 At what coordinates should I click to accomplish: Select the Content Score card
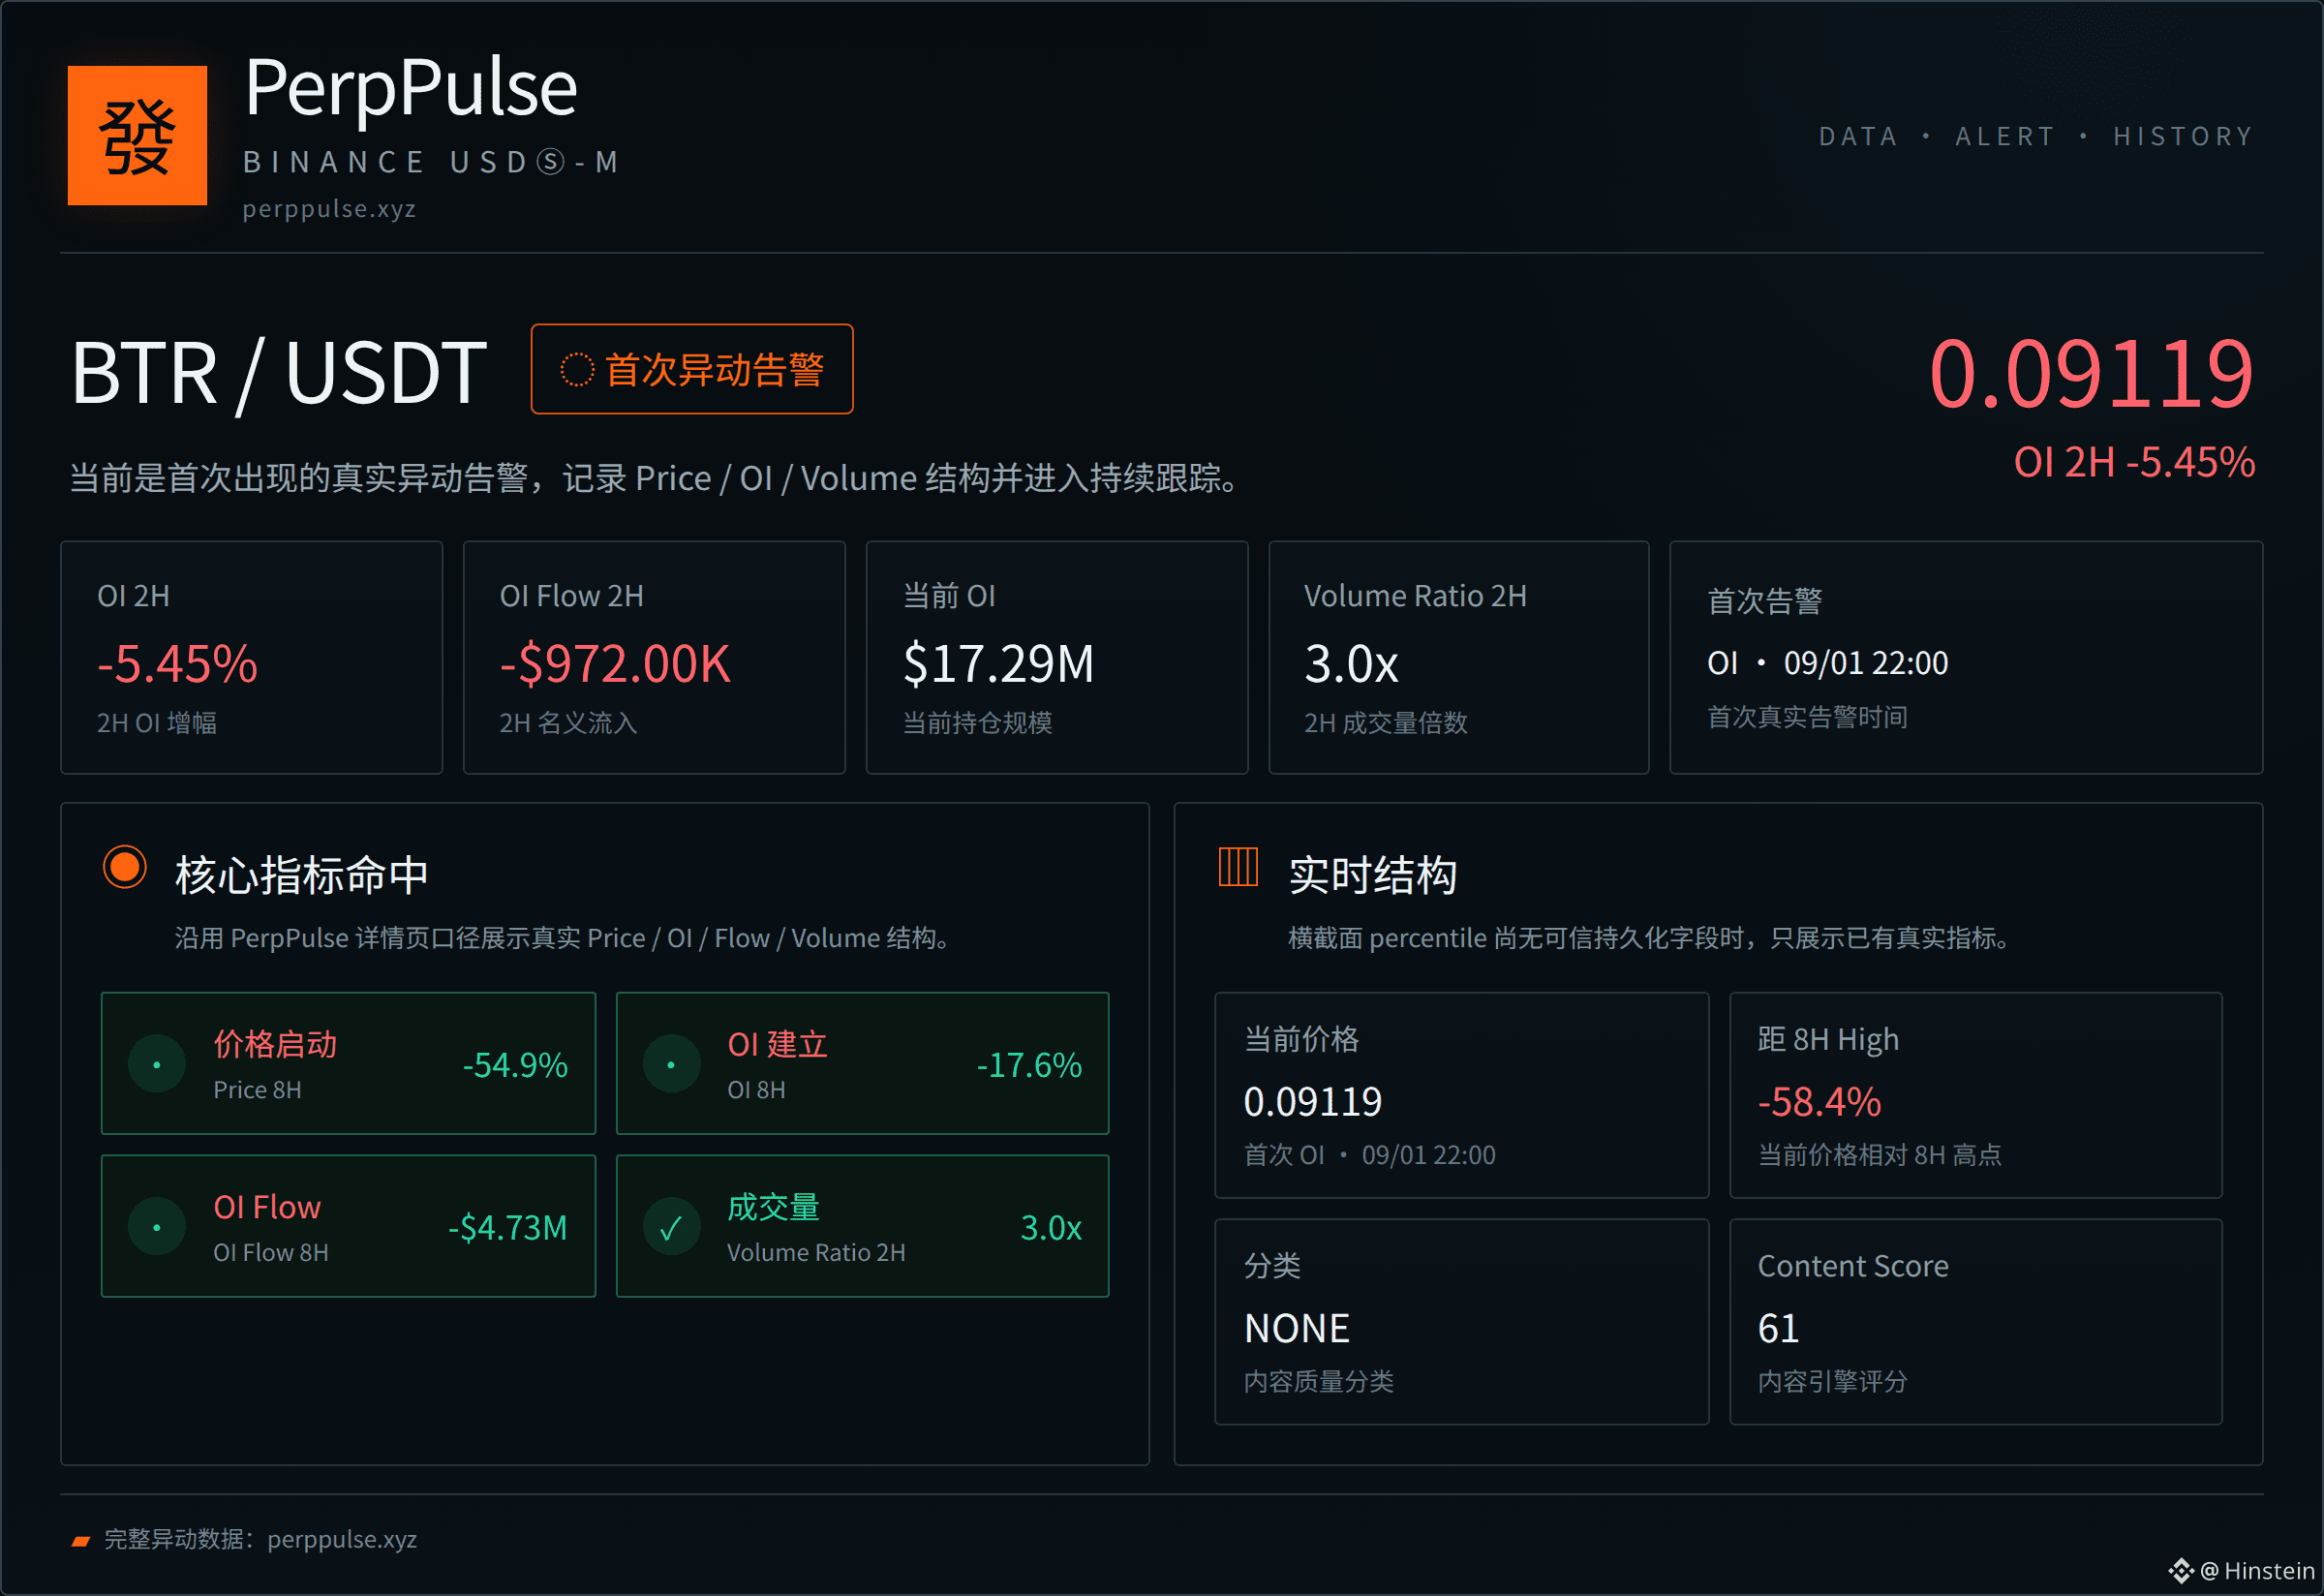tap(1976, 1322)
